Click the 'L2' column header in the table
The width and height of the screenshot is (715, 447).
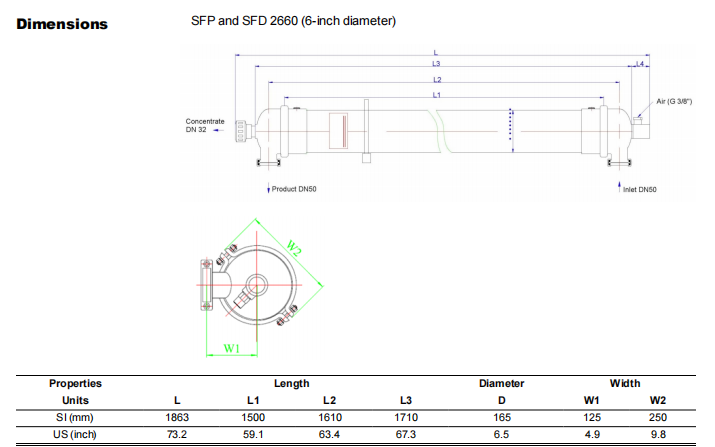click(x=329, y=400)
